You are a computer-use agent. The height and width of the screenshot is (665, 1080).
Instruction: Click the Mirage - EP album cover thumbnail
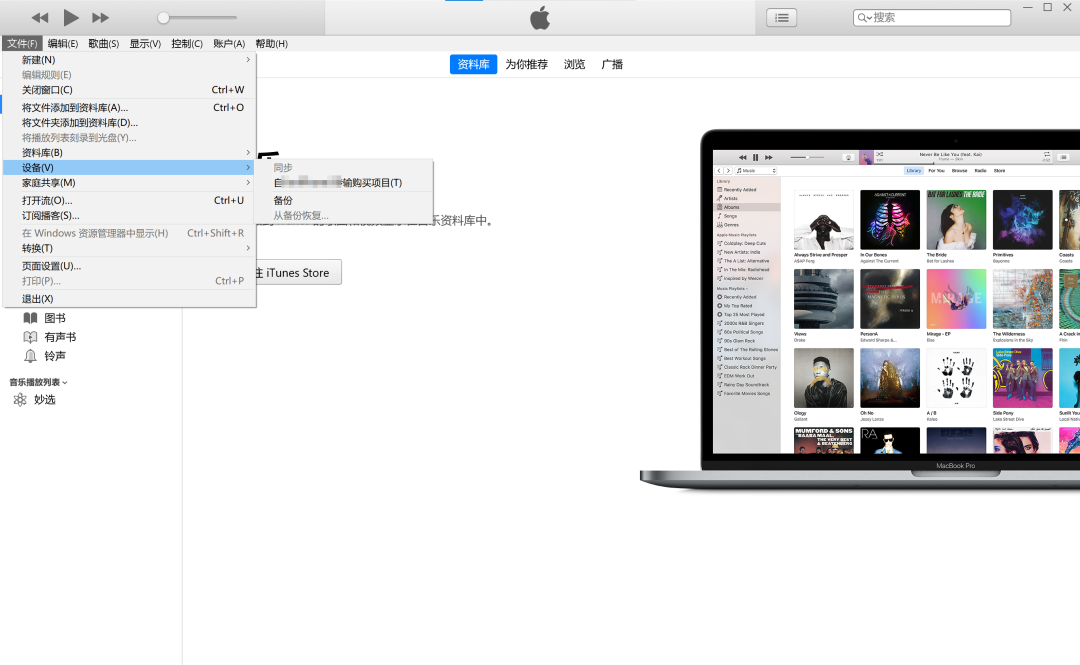coord(956,299)
